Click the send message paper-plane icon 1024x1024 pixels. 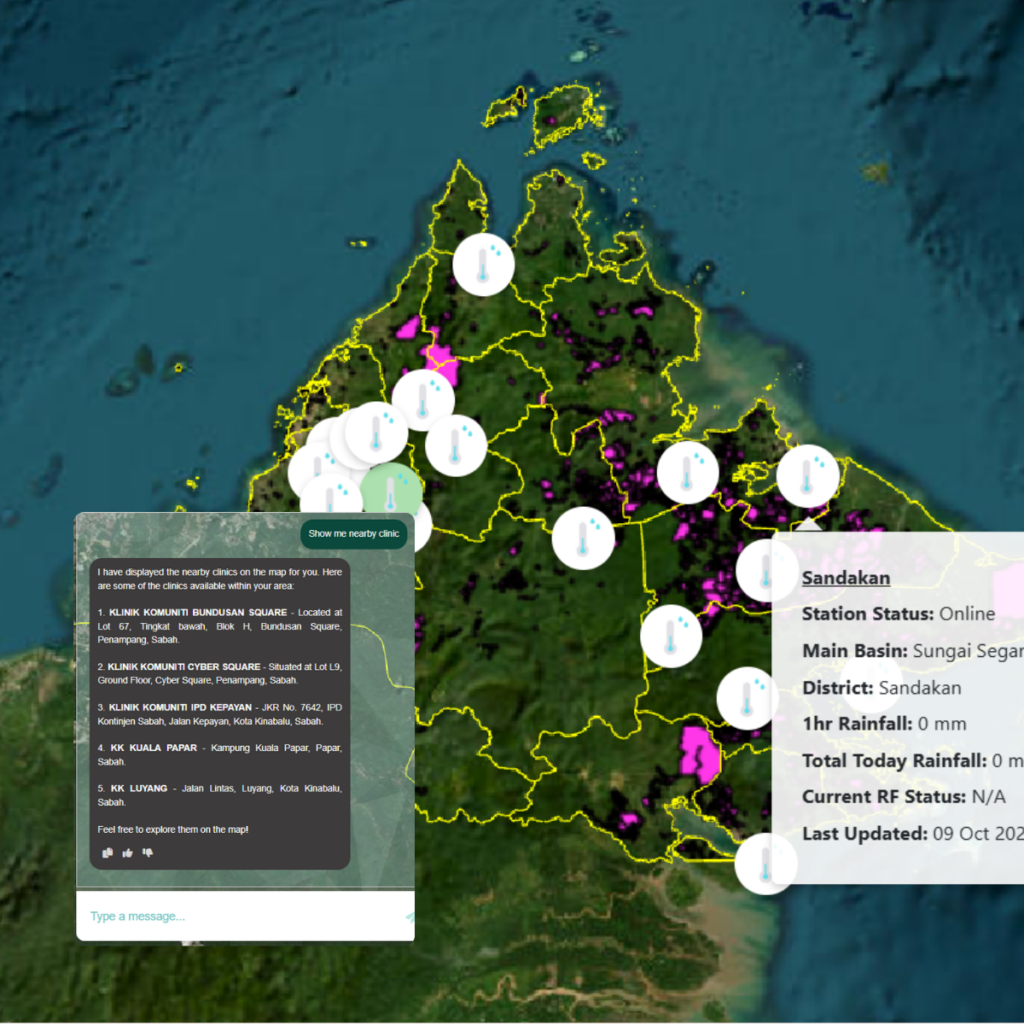click(409, 917)
